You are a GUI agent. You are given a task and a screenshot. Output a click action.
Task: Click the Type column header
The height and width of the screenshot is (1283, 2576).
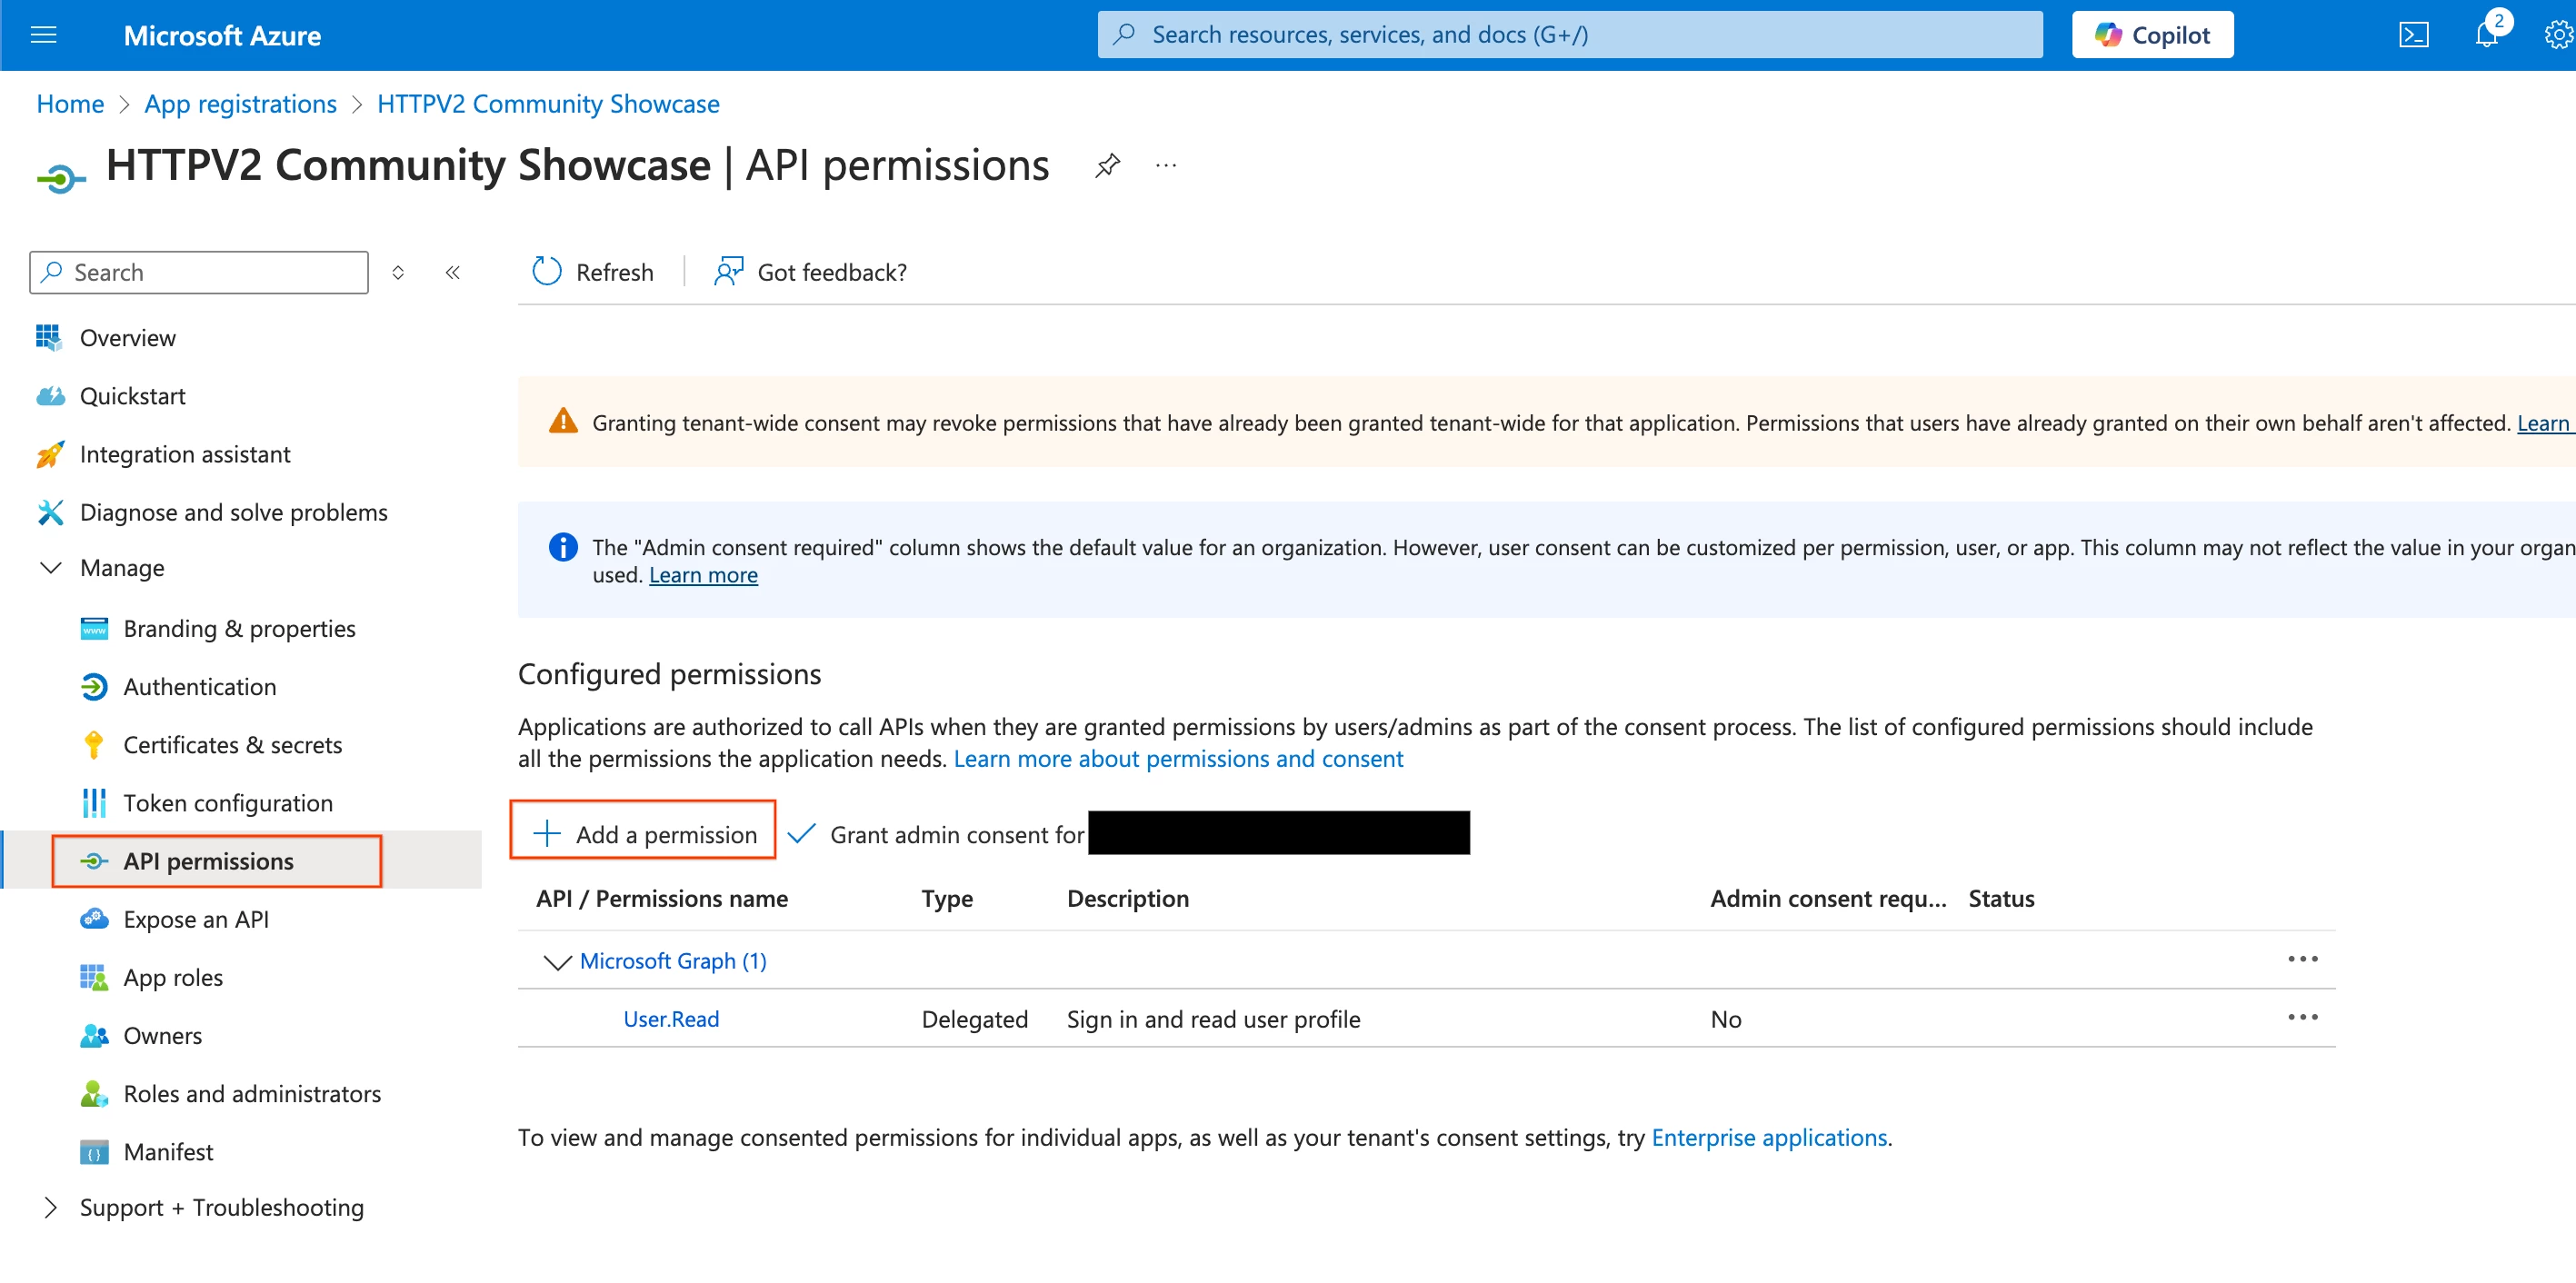tap(946, 898)
